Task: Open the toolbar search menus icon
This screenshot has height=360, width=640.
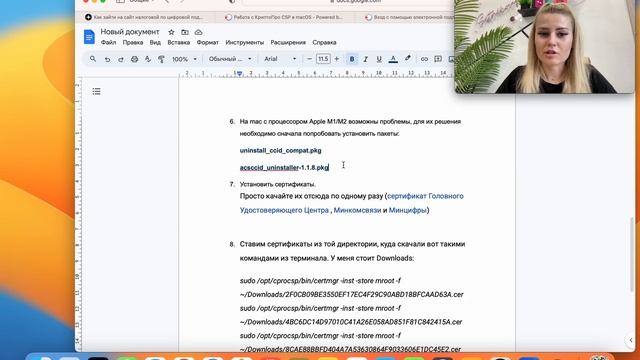Action: click(x=93, y=59)
